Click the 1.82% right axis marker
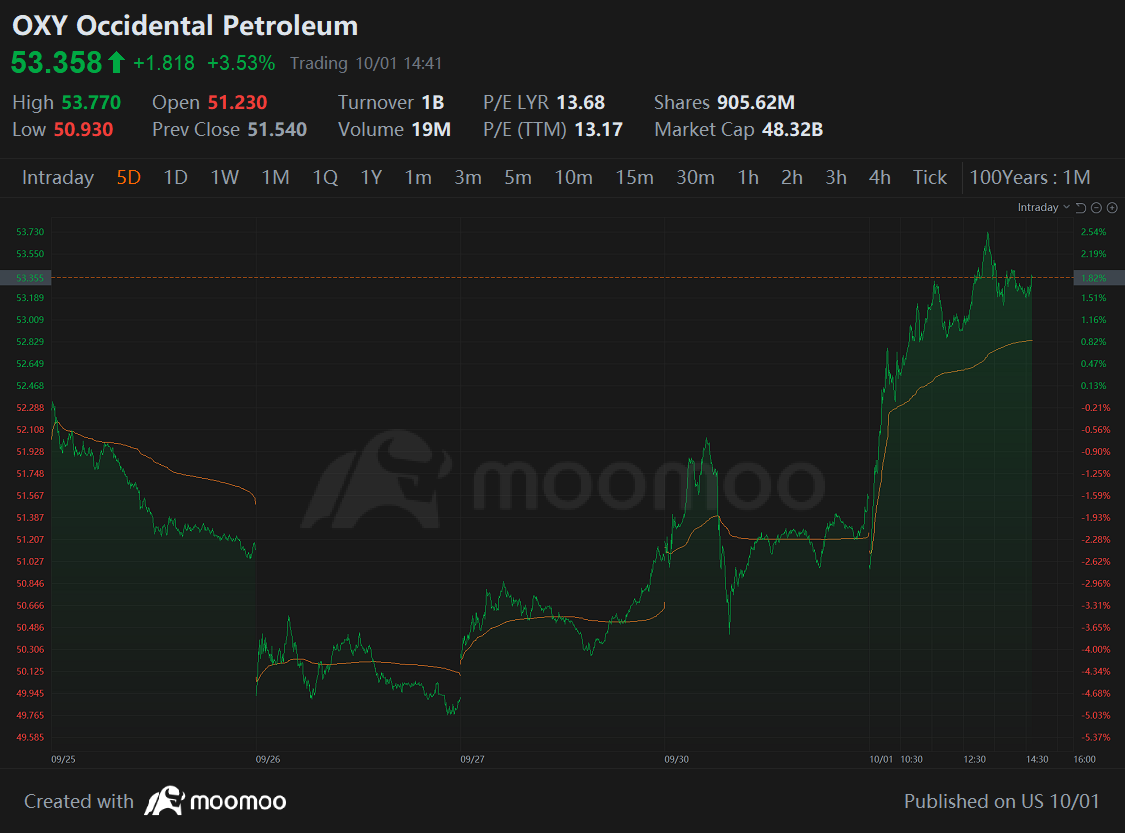The width and height of the screenshot is (1125, 833). point(1098,278)
